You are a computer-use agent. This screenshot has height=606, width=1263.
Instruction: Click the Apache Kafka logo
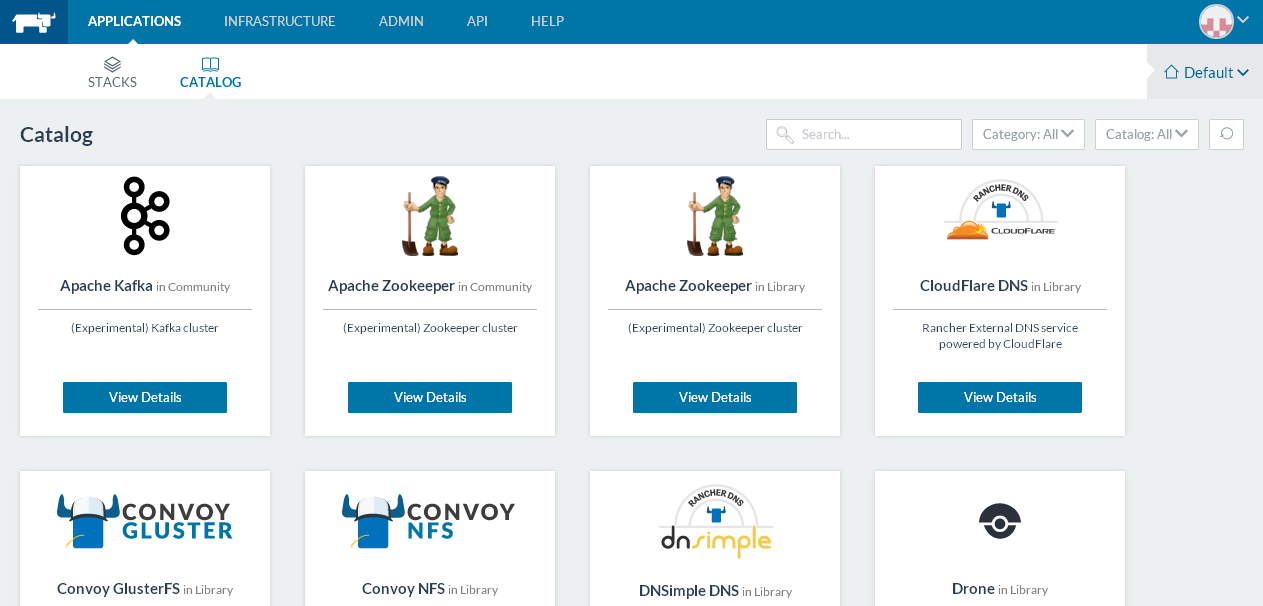pyautogui.click(x=145, y=216)
